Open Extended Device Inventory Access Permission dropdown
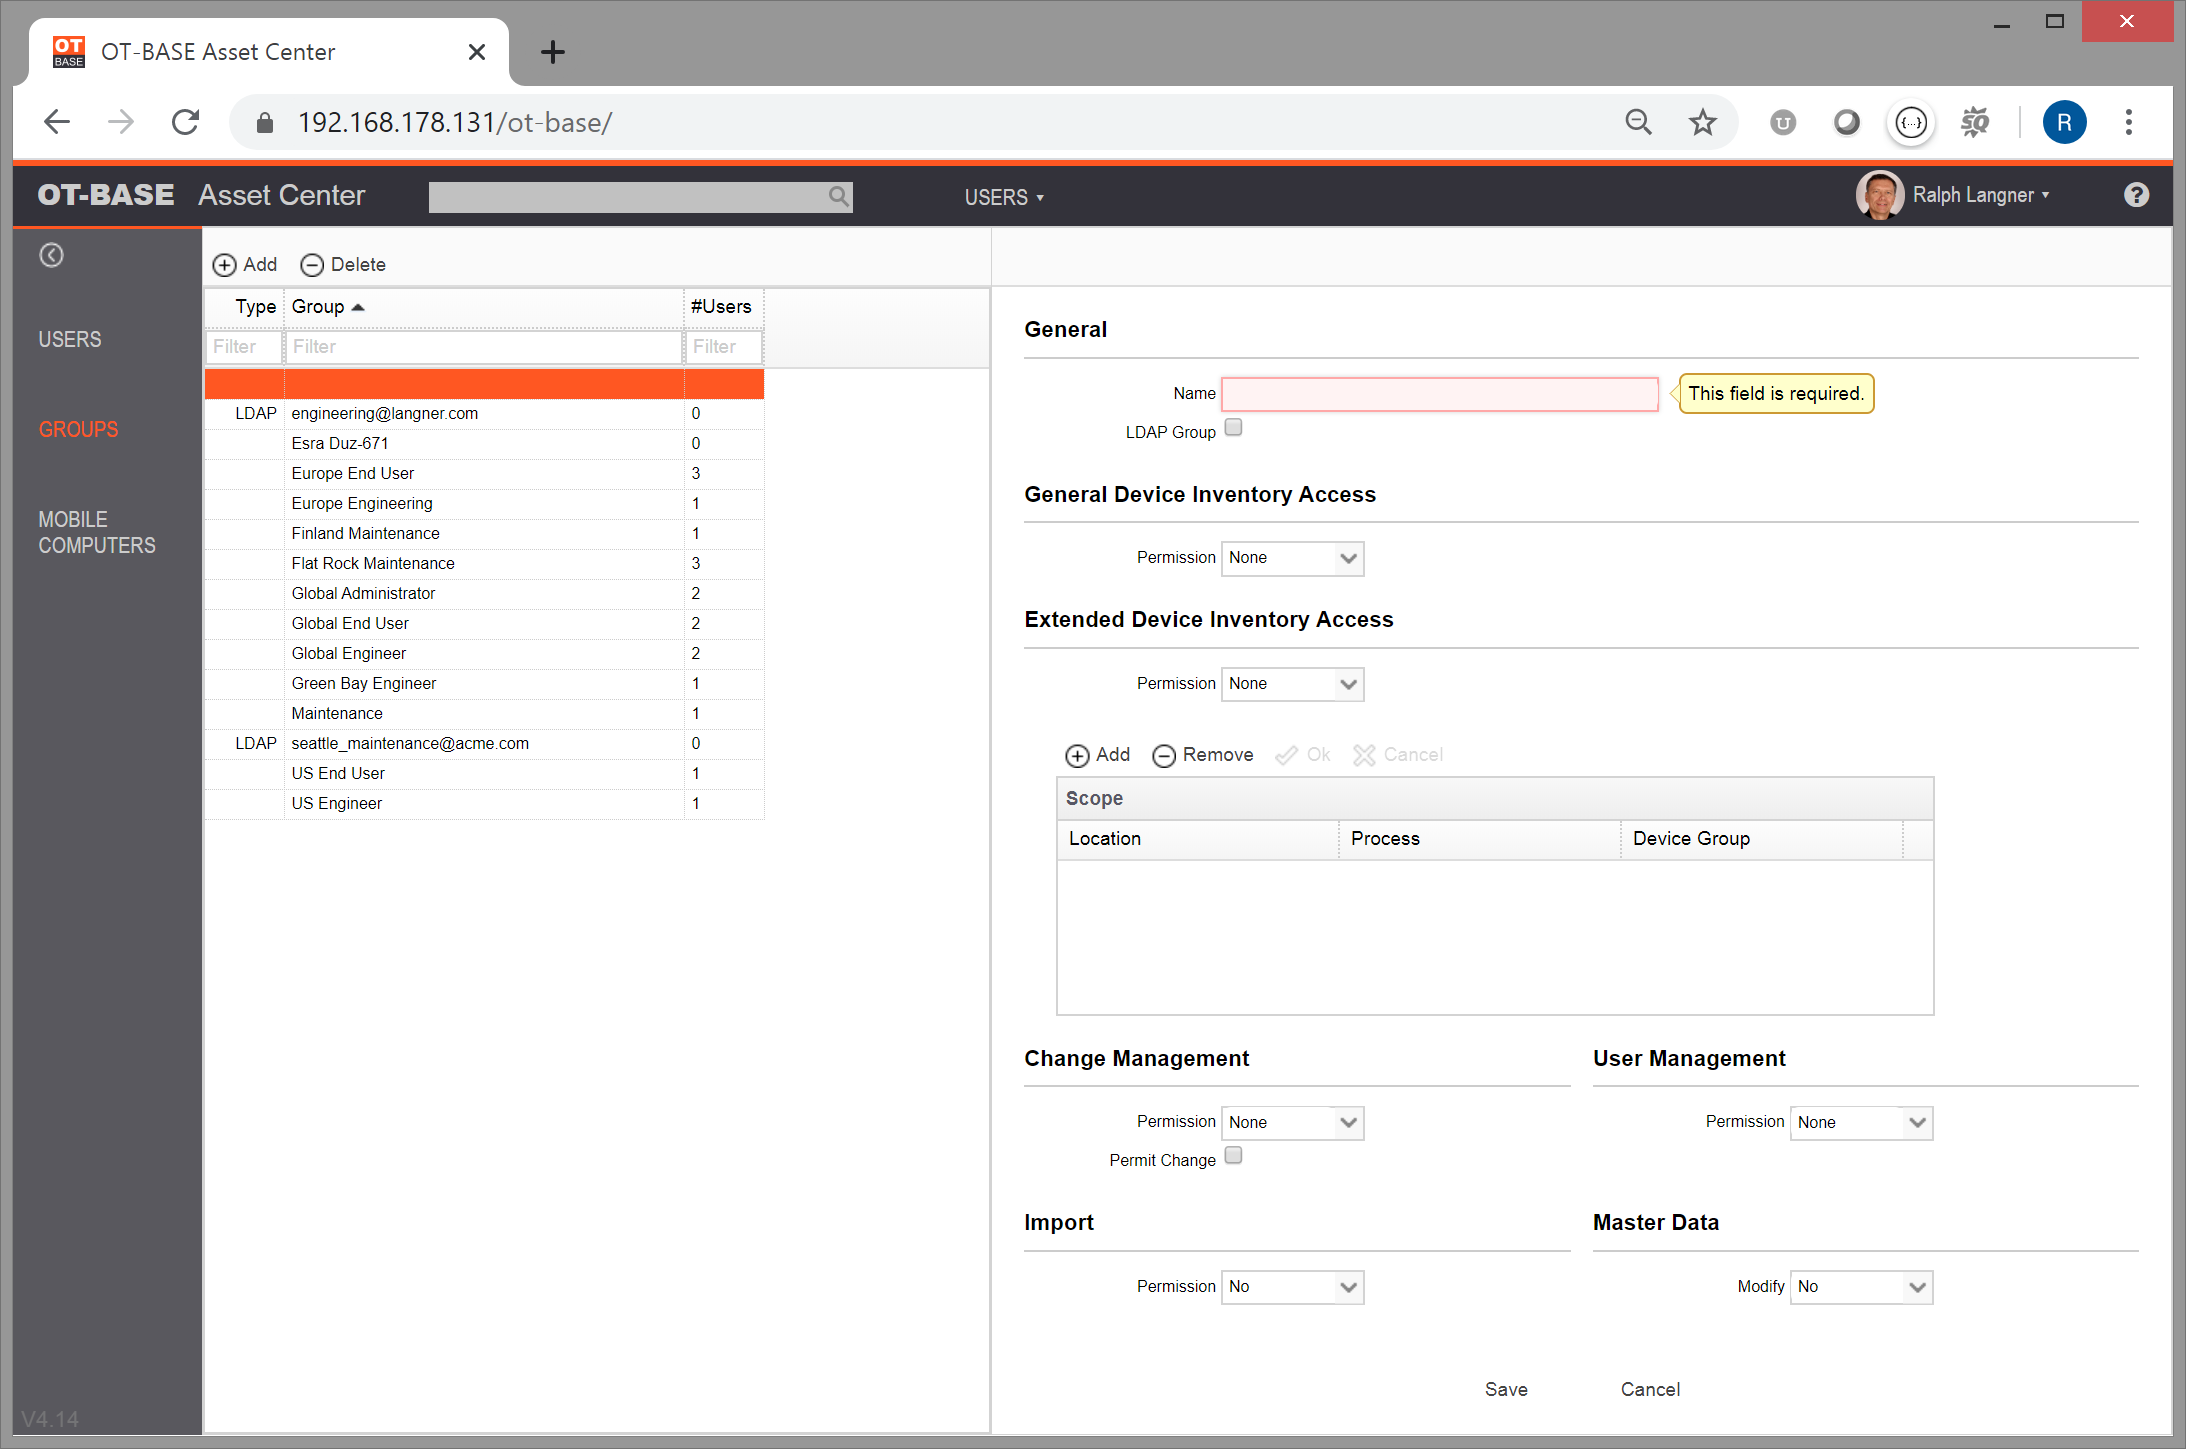Image resolution: width=2186 pixels, height=1449 pixels. [x=1292, y=684]
